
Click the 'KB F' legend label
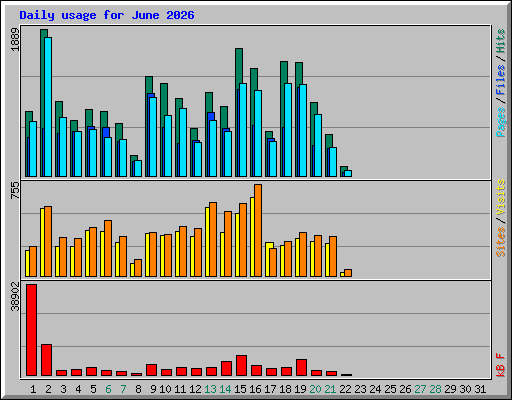pyautogui.click(x=501, y=365)
